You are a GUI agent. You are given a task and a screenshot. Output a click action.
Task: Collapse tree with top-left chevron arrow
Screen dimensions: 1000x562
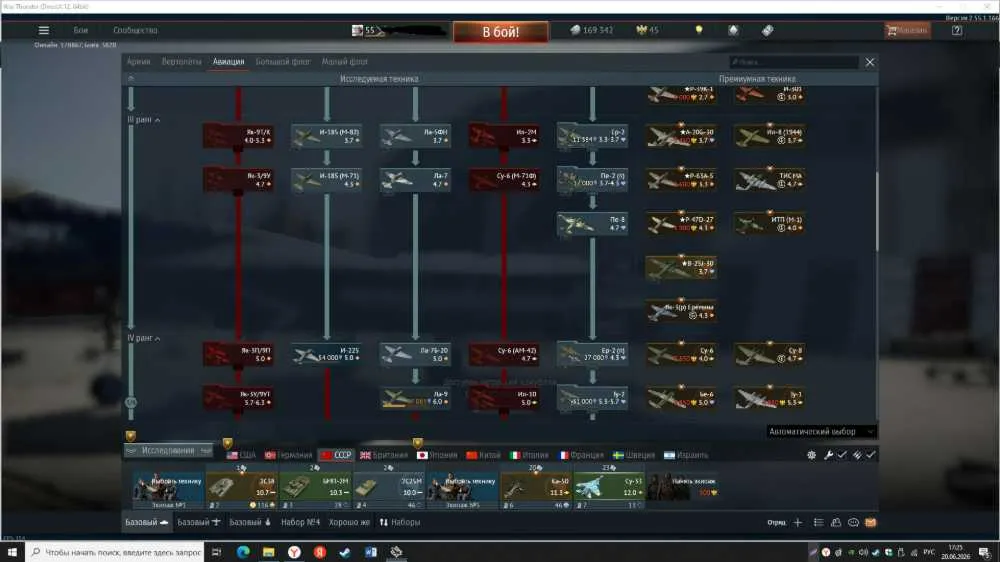pos(131,78)
